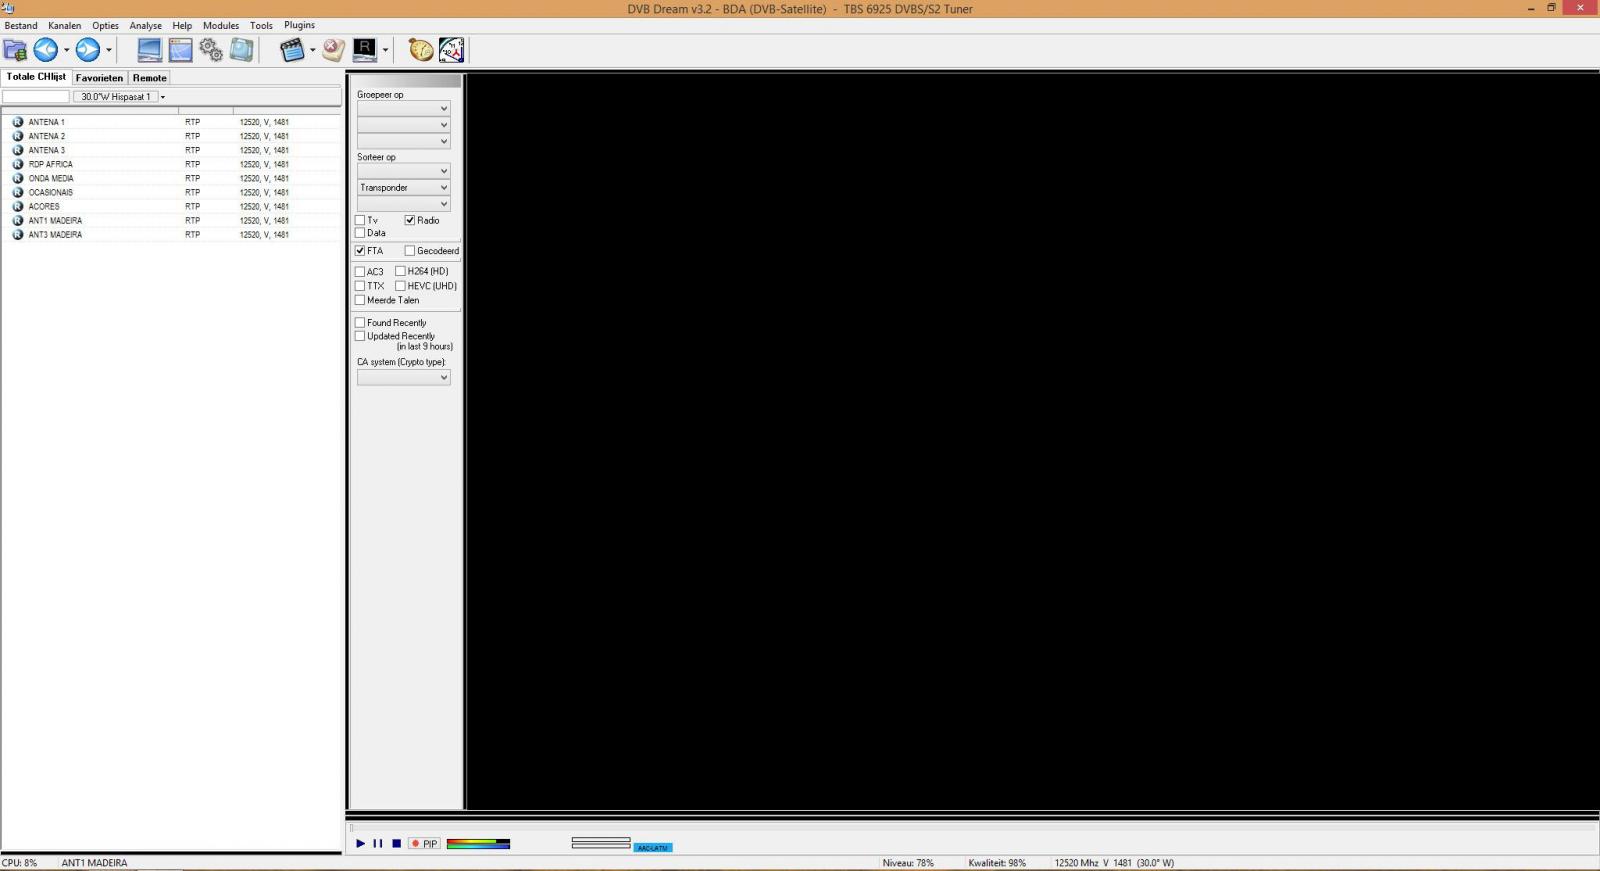This screenshot has height=871, width=1600.
Task: Click the clapperboard recording icon
Action: 292,50
